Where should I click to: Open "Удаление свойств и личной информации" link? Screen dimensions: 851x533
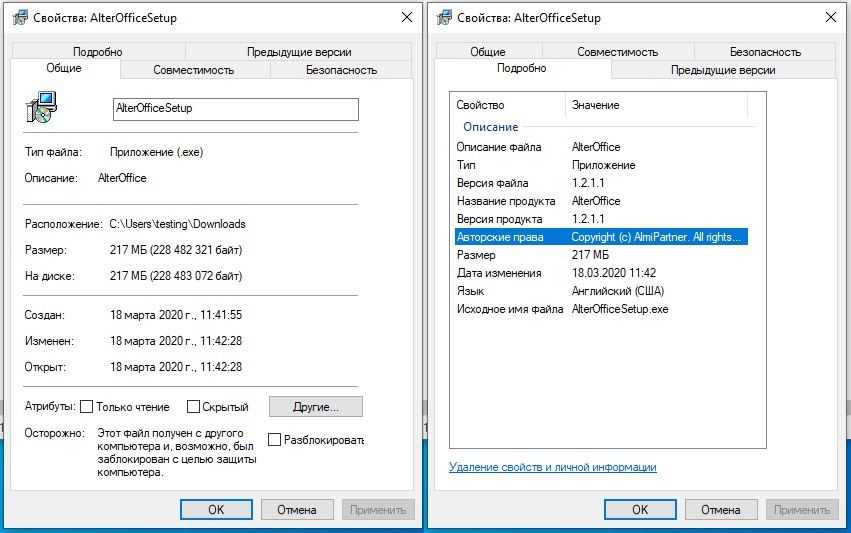tap(553, 467)
